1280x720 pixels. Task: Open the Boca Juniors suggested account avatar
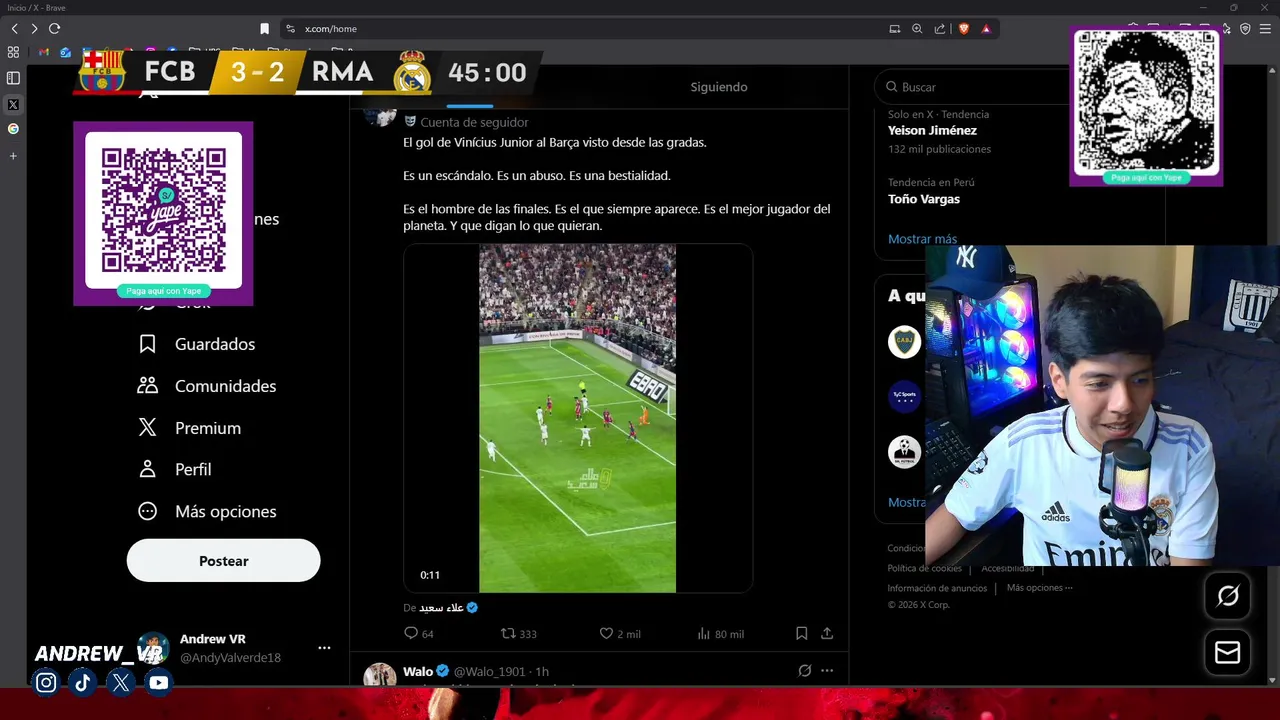pyautogui.click(x=904, y=342)
